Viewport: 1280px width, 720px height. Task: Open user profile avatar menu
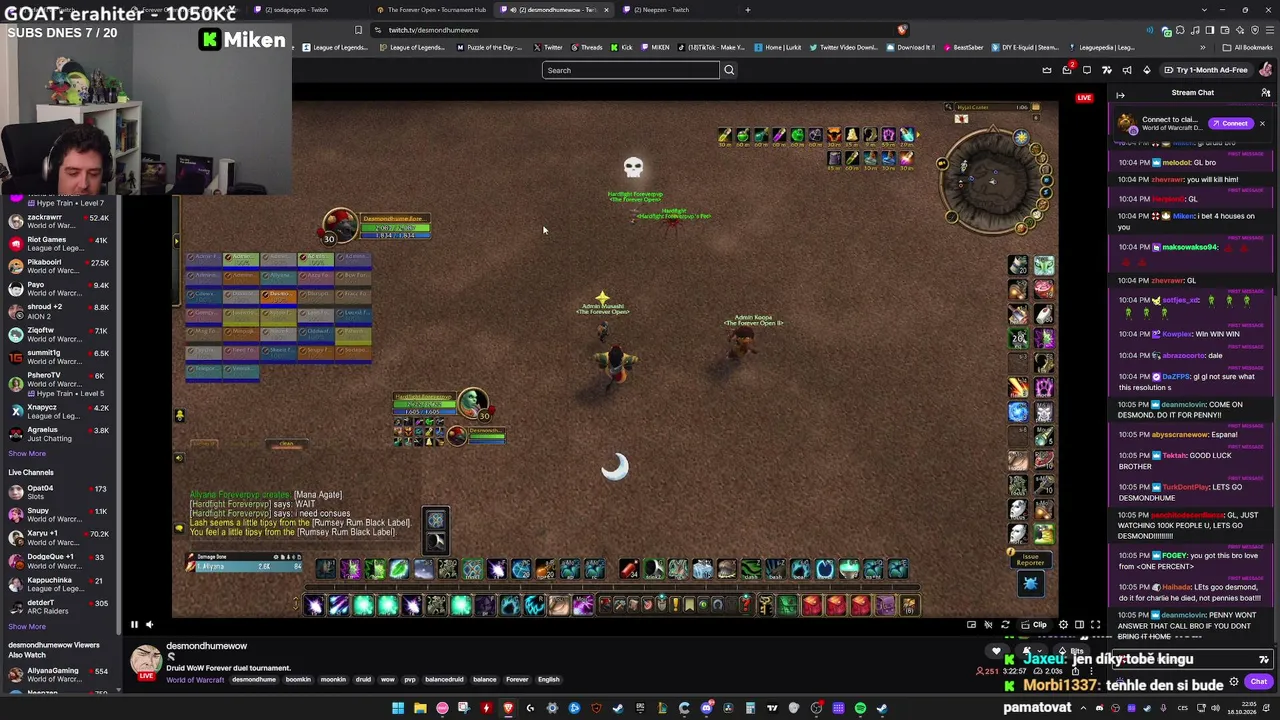coord(1266,70)
